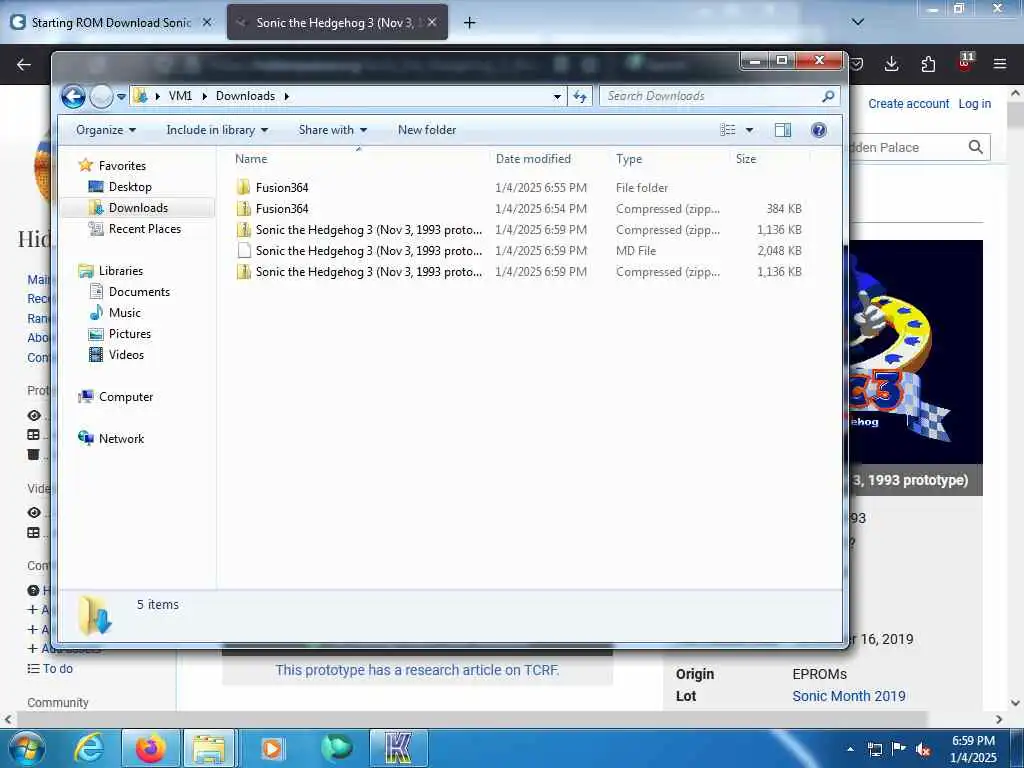Click Hidden Palace search magnifier icon
1024x768 pixels.
976,147
